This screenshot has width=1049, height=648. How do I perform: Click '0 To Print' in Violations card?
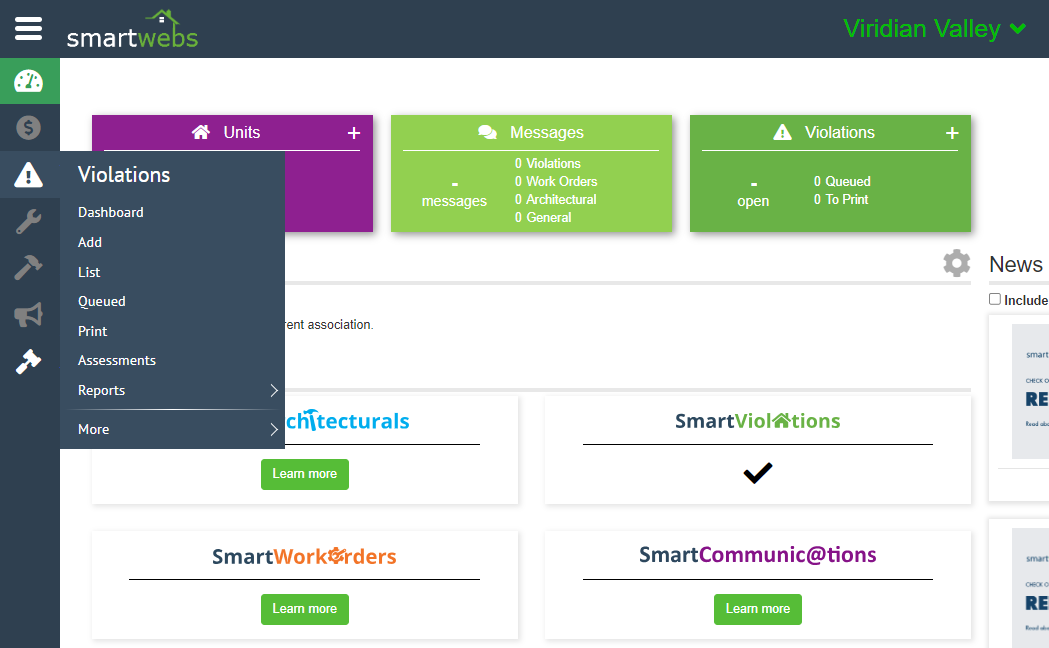tap(841, 199)
